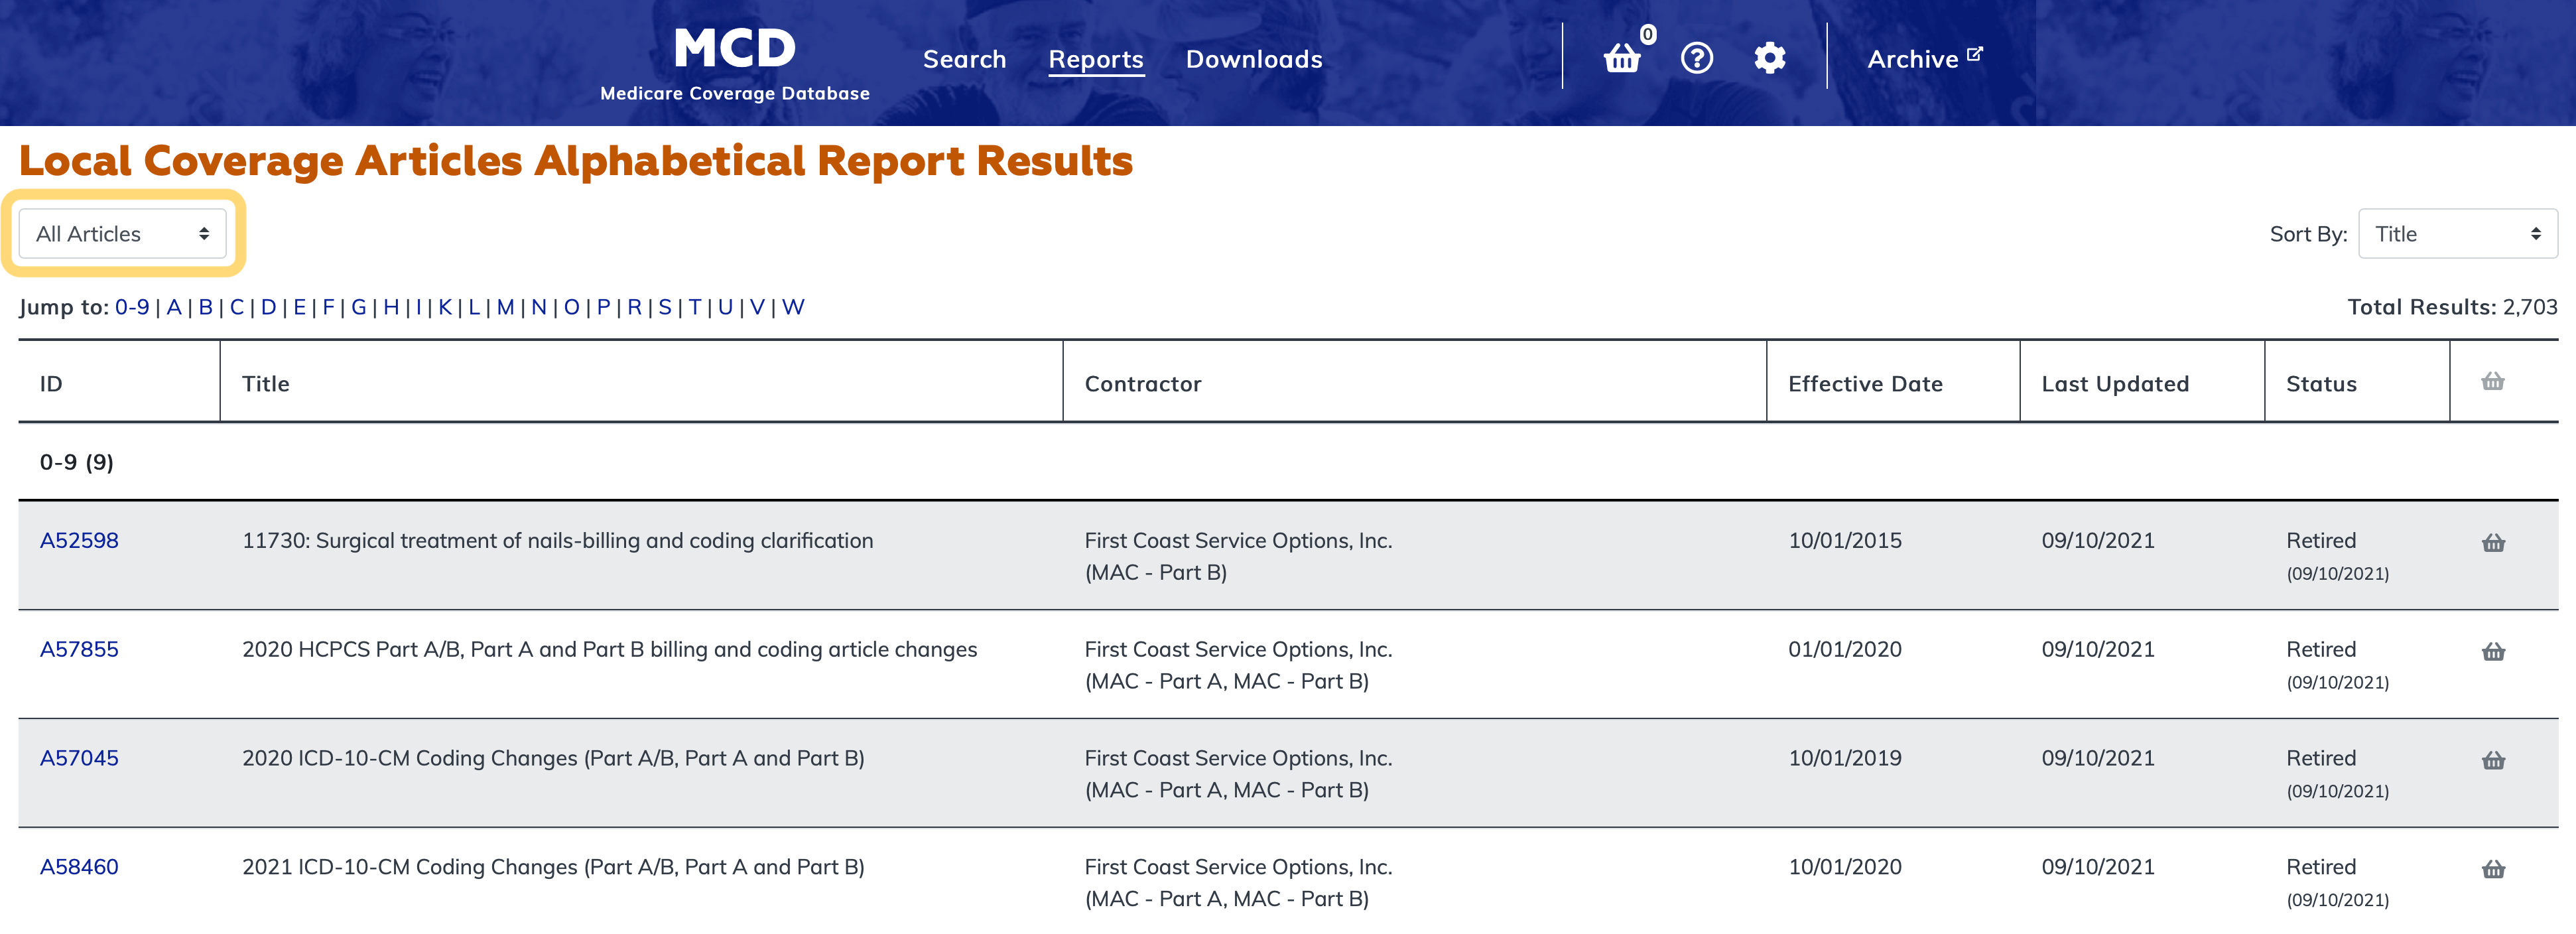Open the basket icon in header
The height and width of the screenshot is (934, 2576).
1621,59
